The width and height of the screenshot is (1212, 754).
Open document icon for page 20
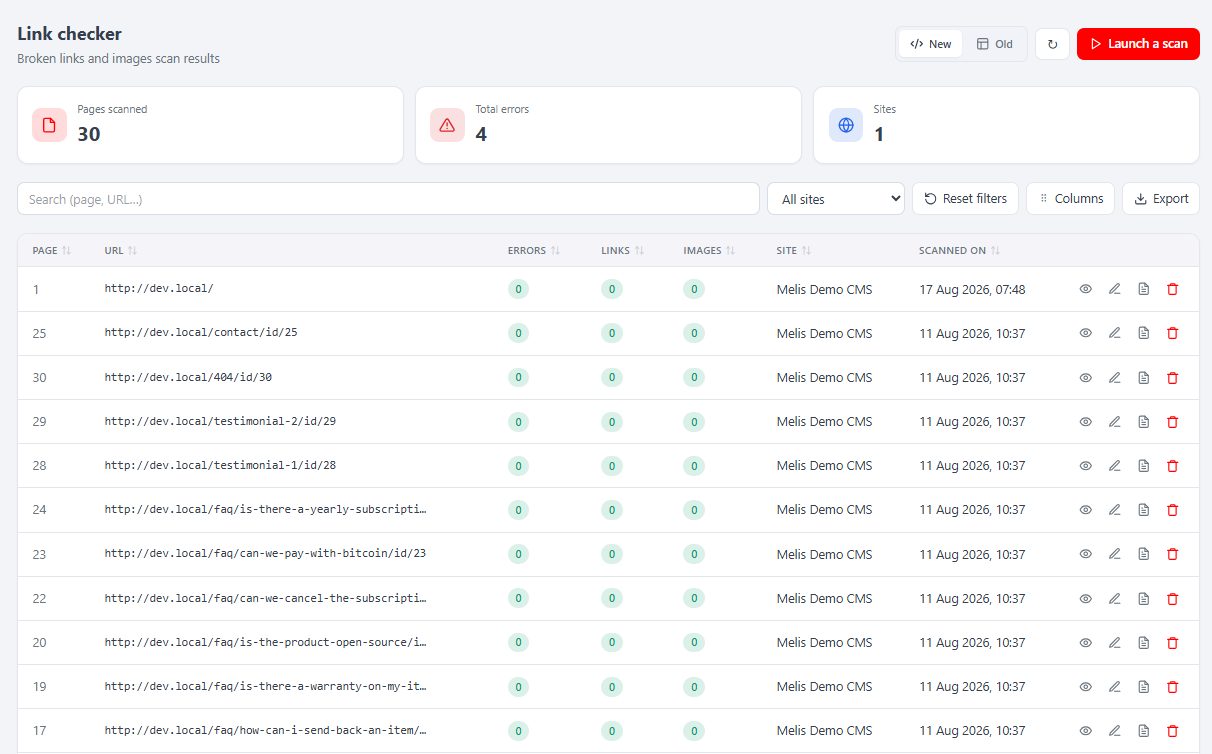tap(1144, 643)
